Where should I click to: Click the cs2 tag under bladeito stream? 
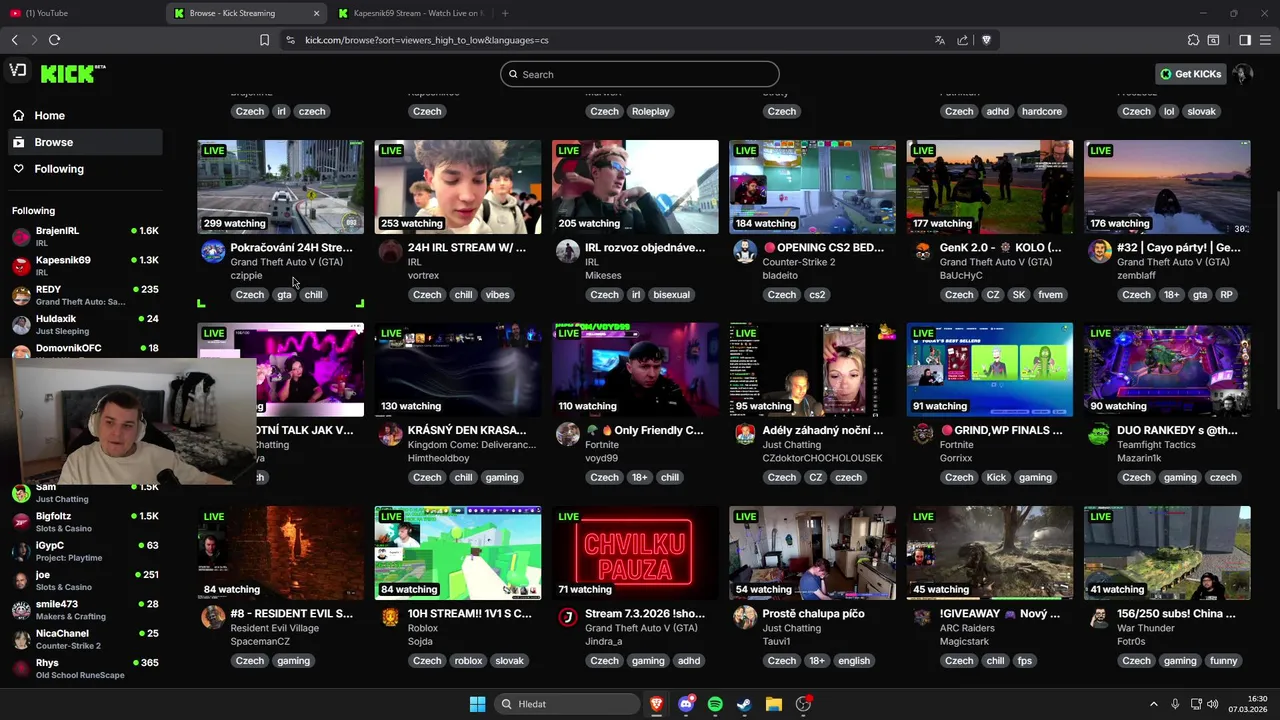click(817, 295)
